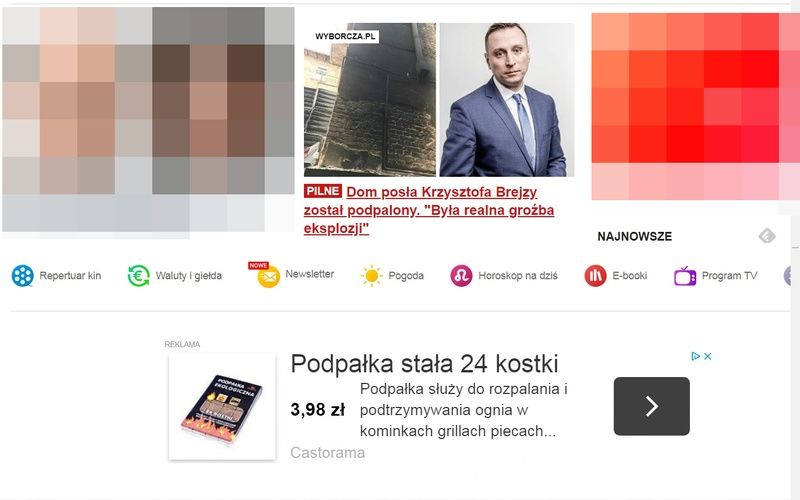Select the NAJNOWSZE section heading
The height and width of the screenshot is (500, 800).
point(635,236)
